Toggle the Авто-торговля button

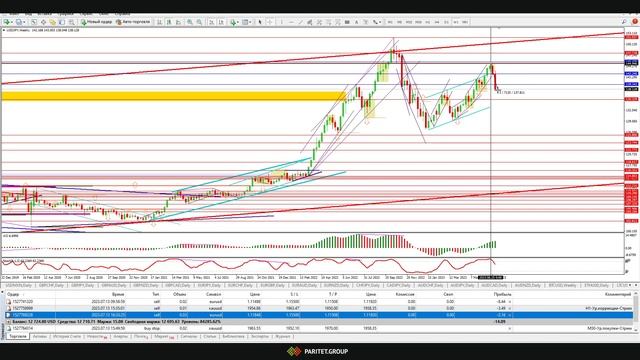pyautogui.click(x=133, y=22)
